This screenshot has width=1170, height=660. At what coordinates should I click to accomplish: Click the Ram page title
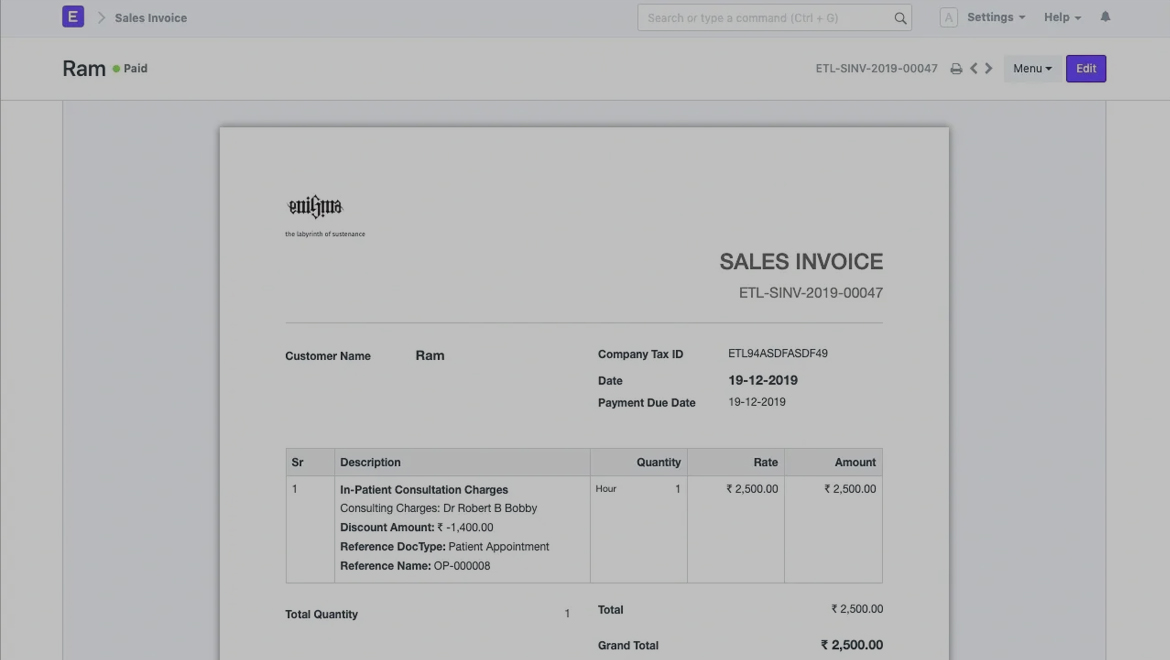pos(84,69)
